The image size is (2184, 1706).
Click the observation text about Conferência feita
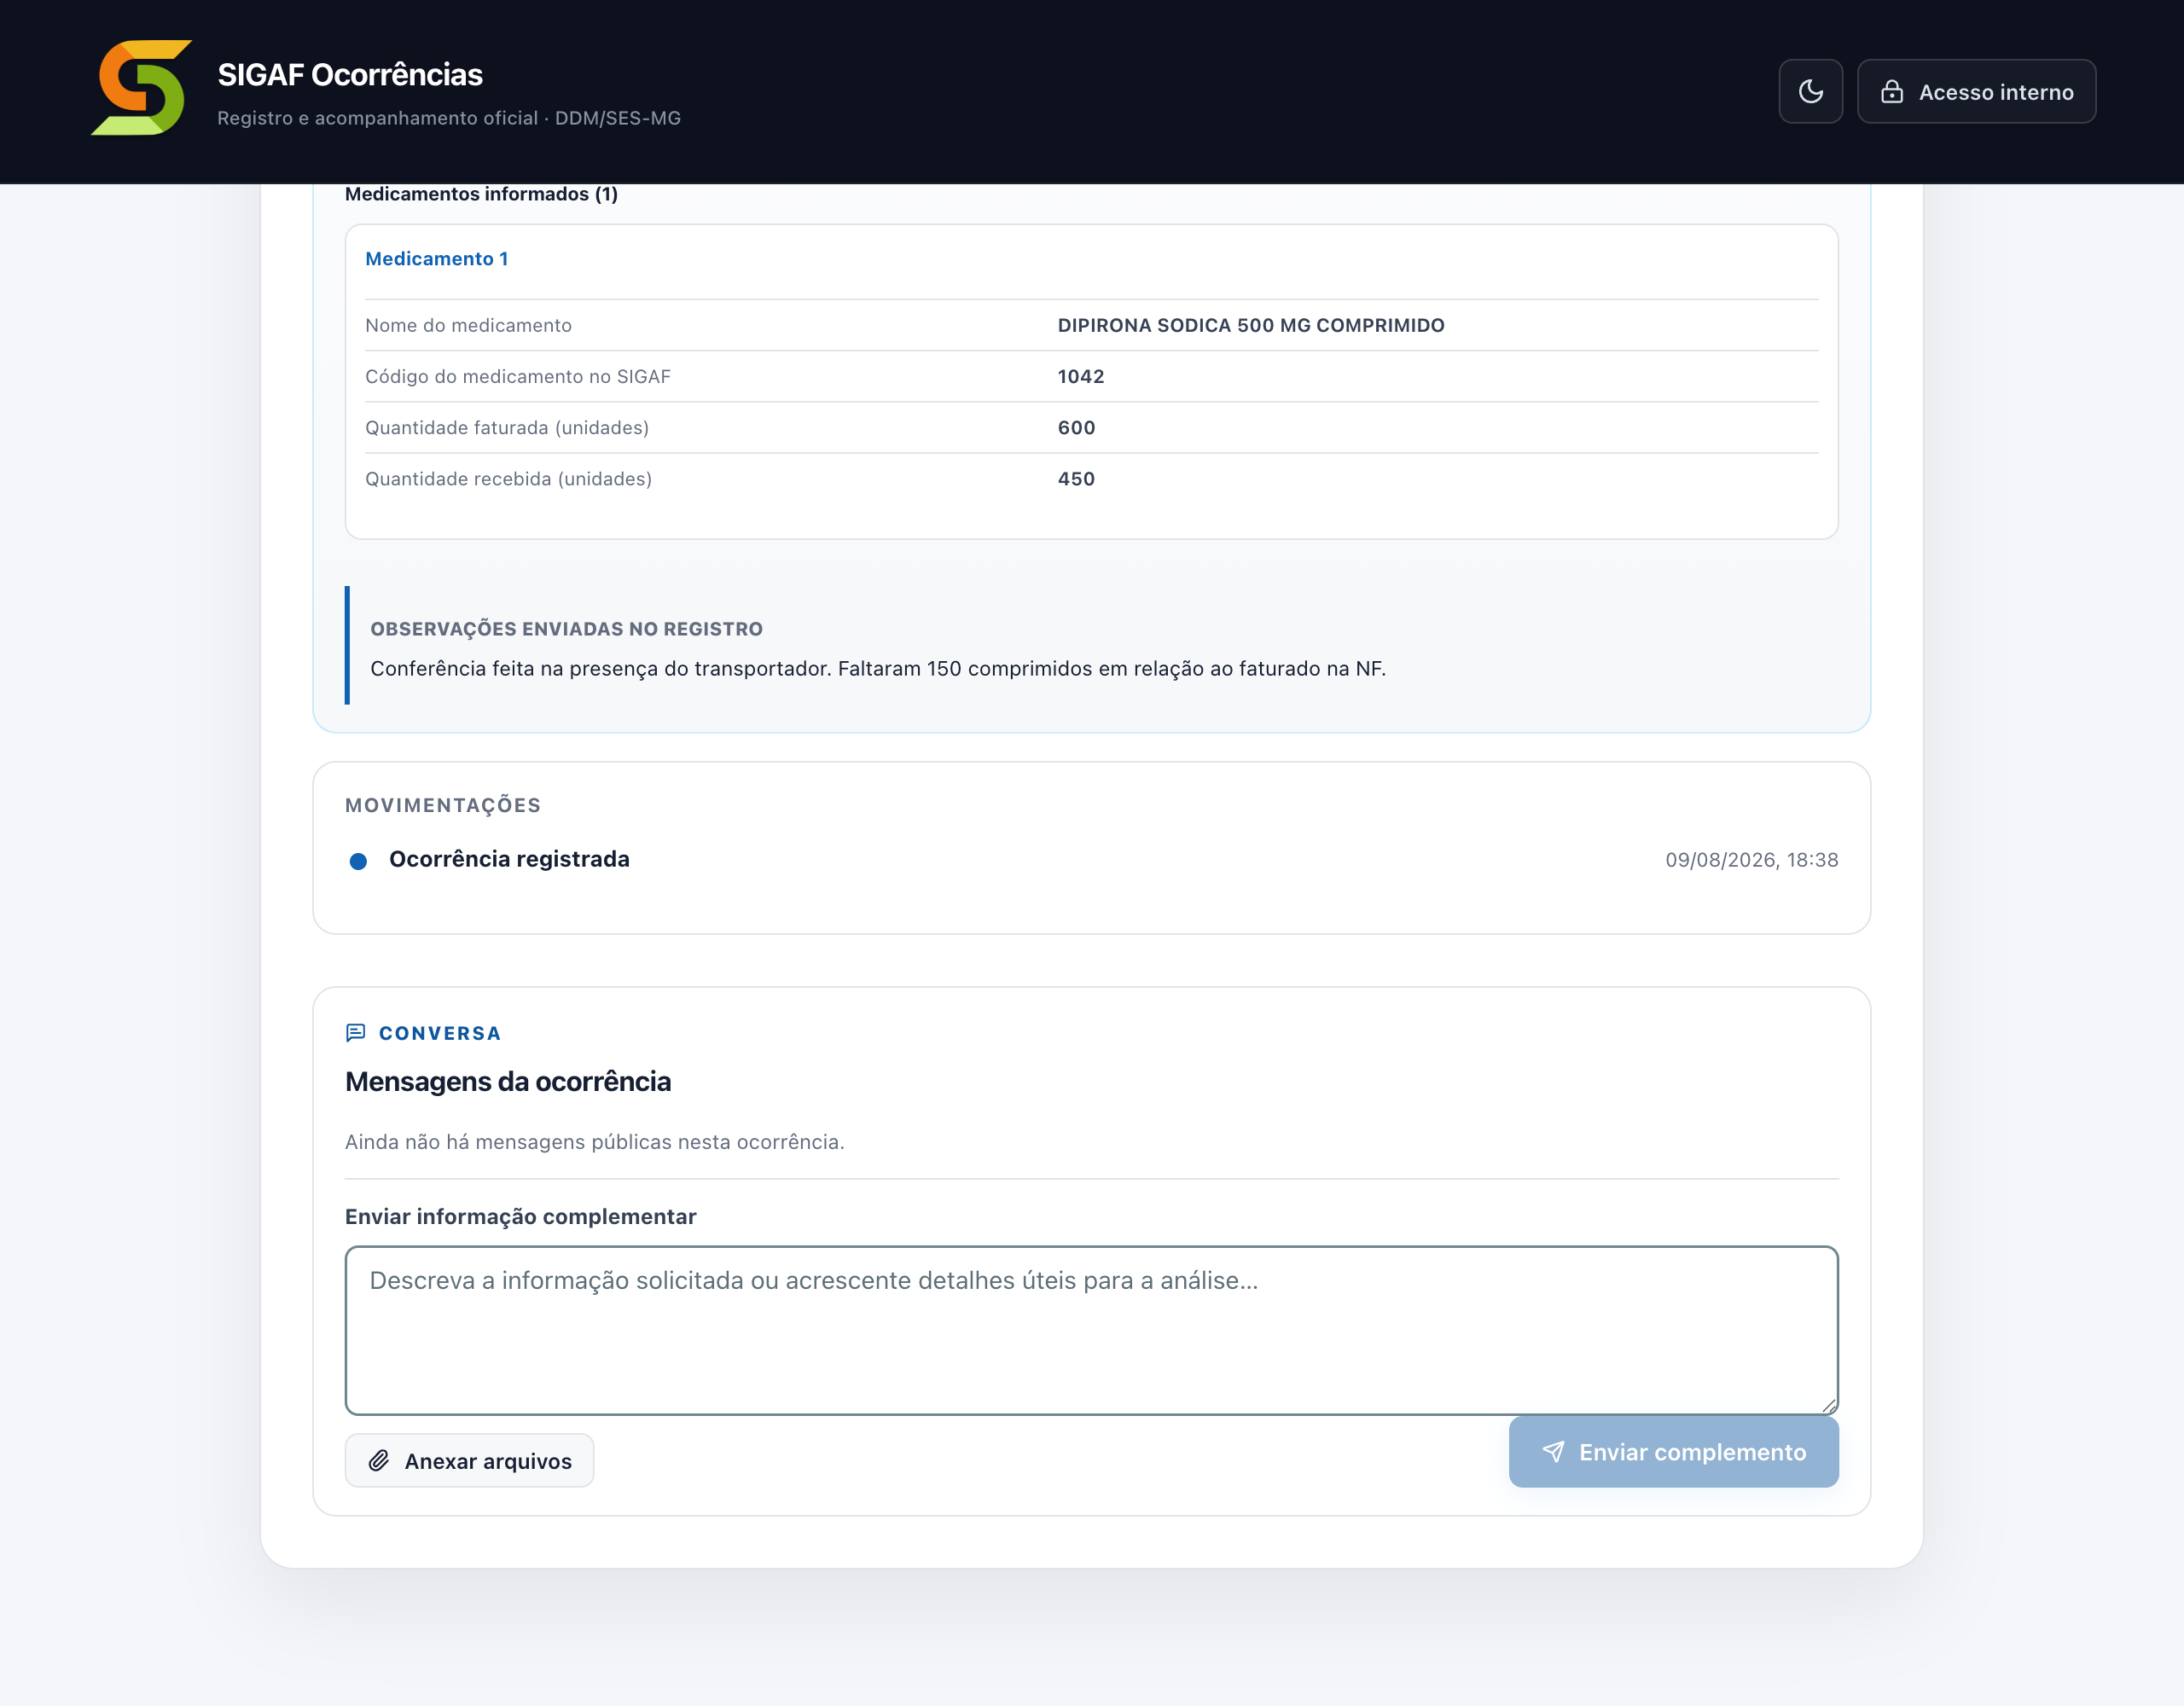[x=877, y=668]
